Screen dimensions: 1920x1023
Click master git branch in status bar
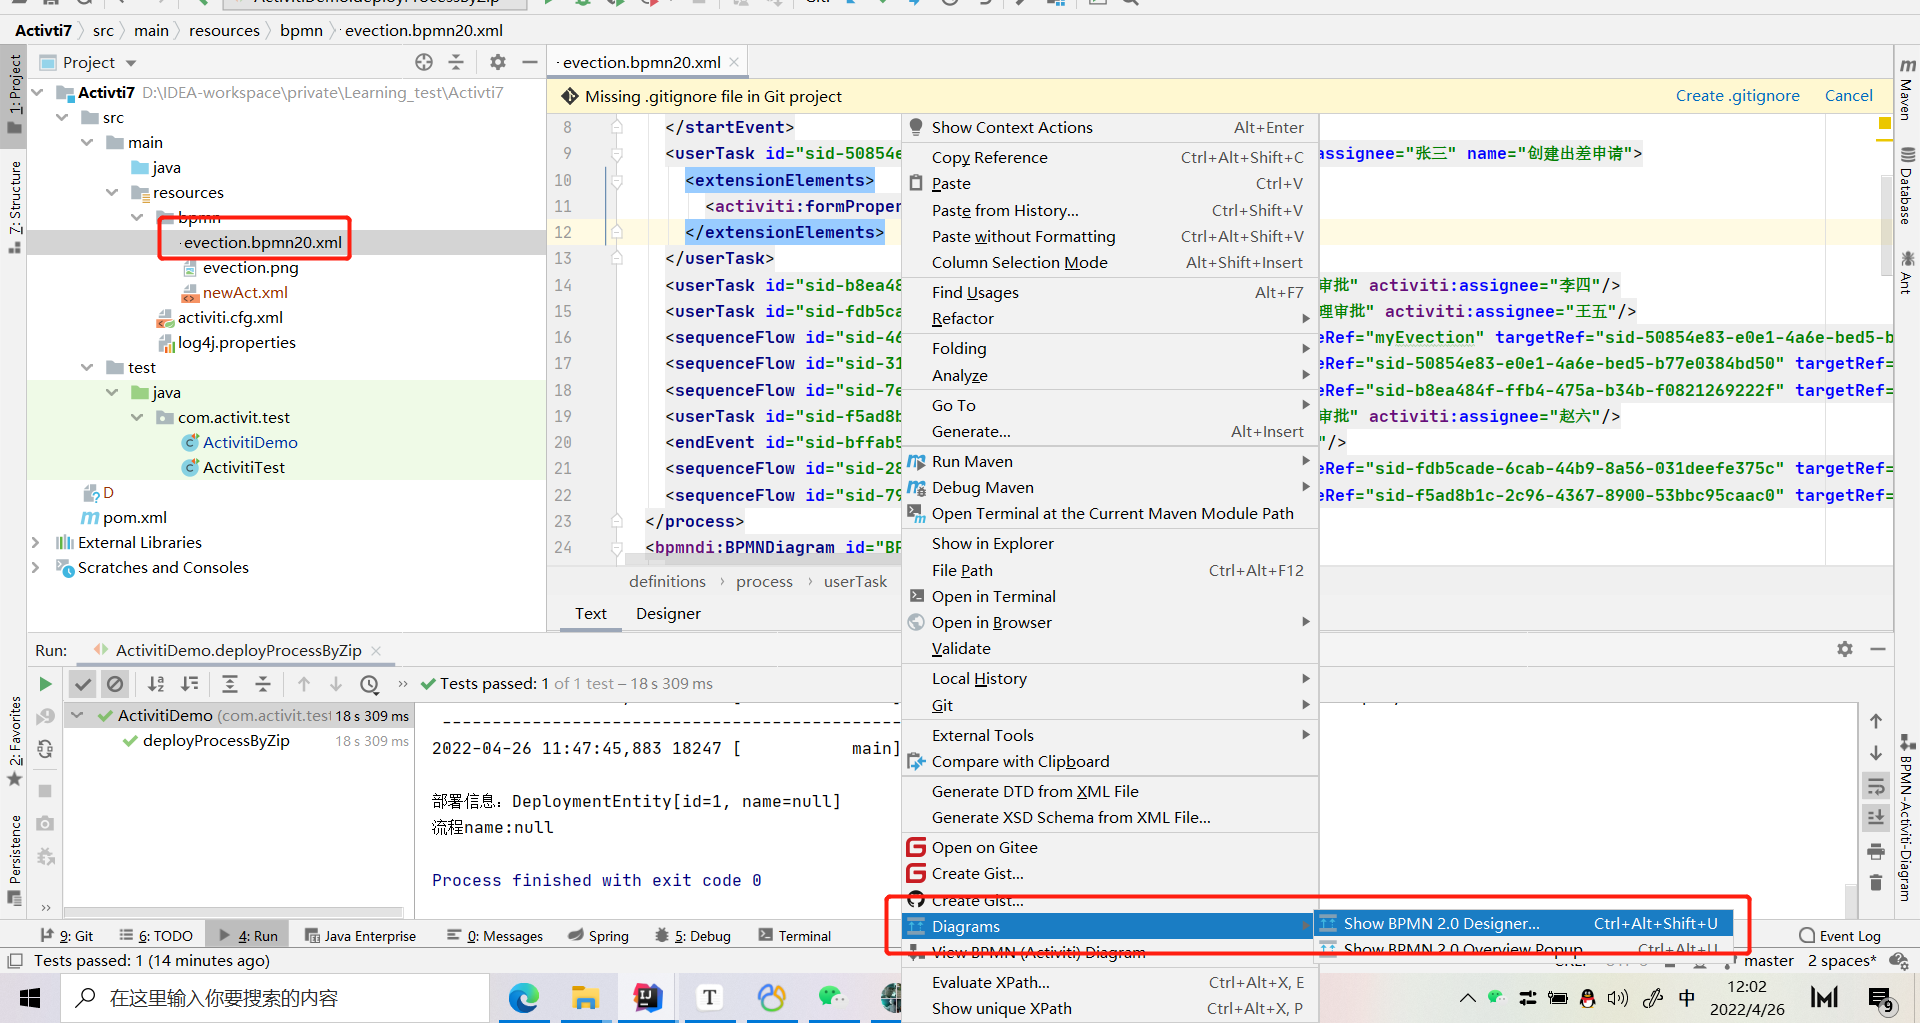1760,961
